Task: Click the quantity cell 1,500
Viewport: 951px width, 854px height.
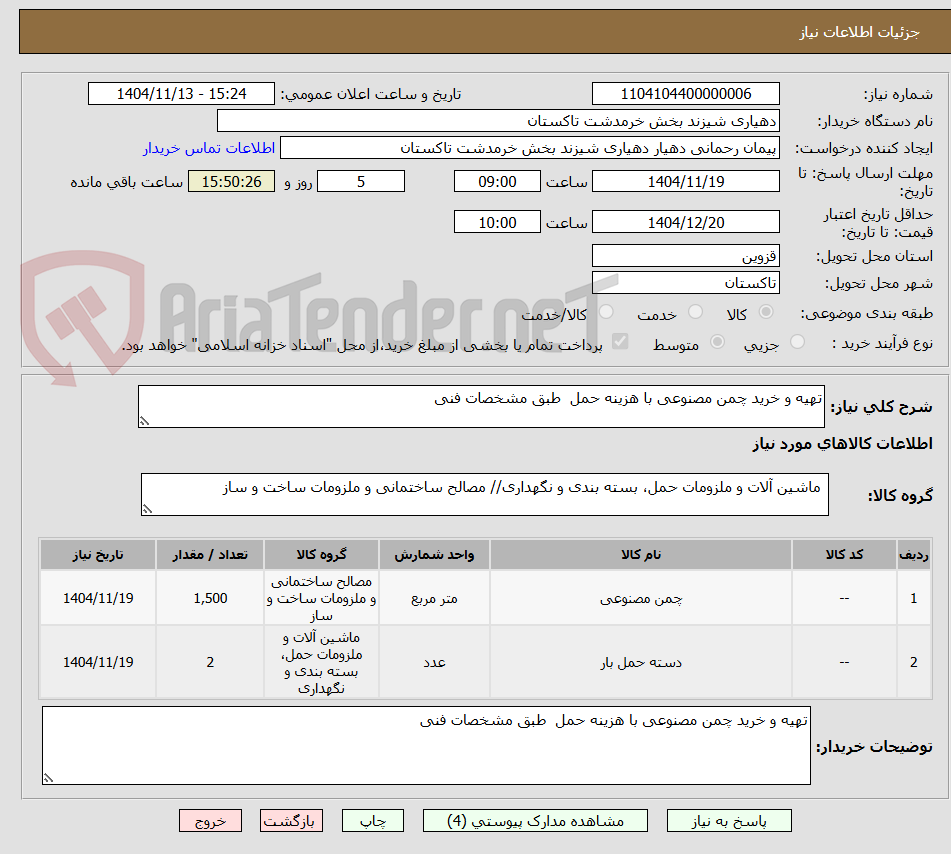Action: click(x=210, y=598)
